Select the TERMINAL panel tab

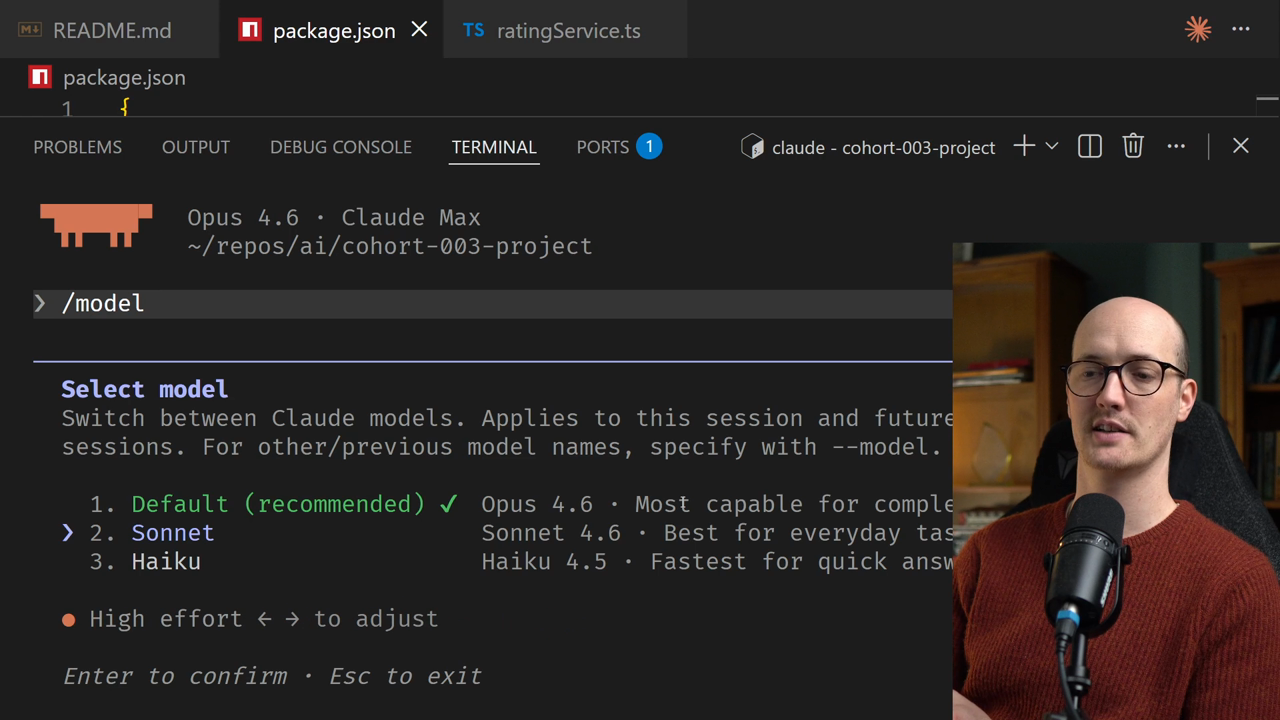(x=494, y=147)
